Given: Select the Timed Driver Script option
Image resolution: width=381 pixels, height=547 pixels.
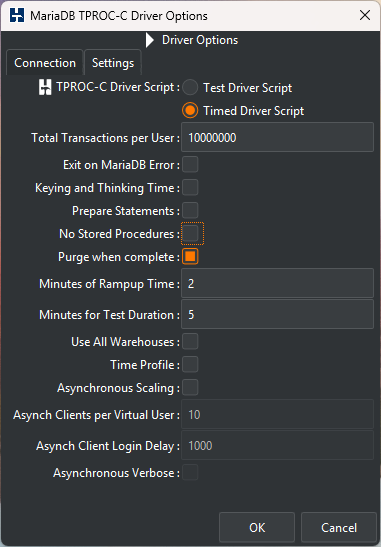Looking at the screenshot, I should [190, 111].
